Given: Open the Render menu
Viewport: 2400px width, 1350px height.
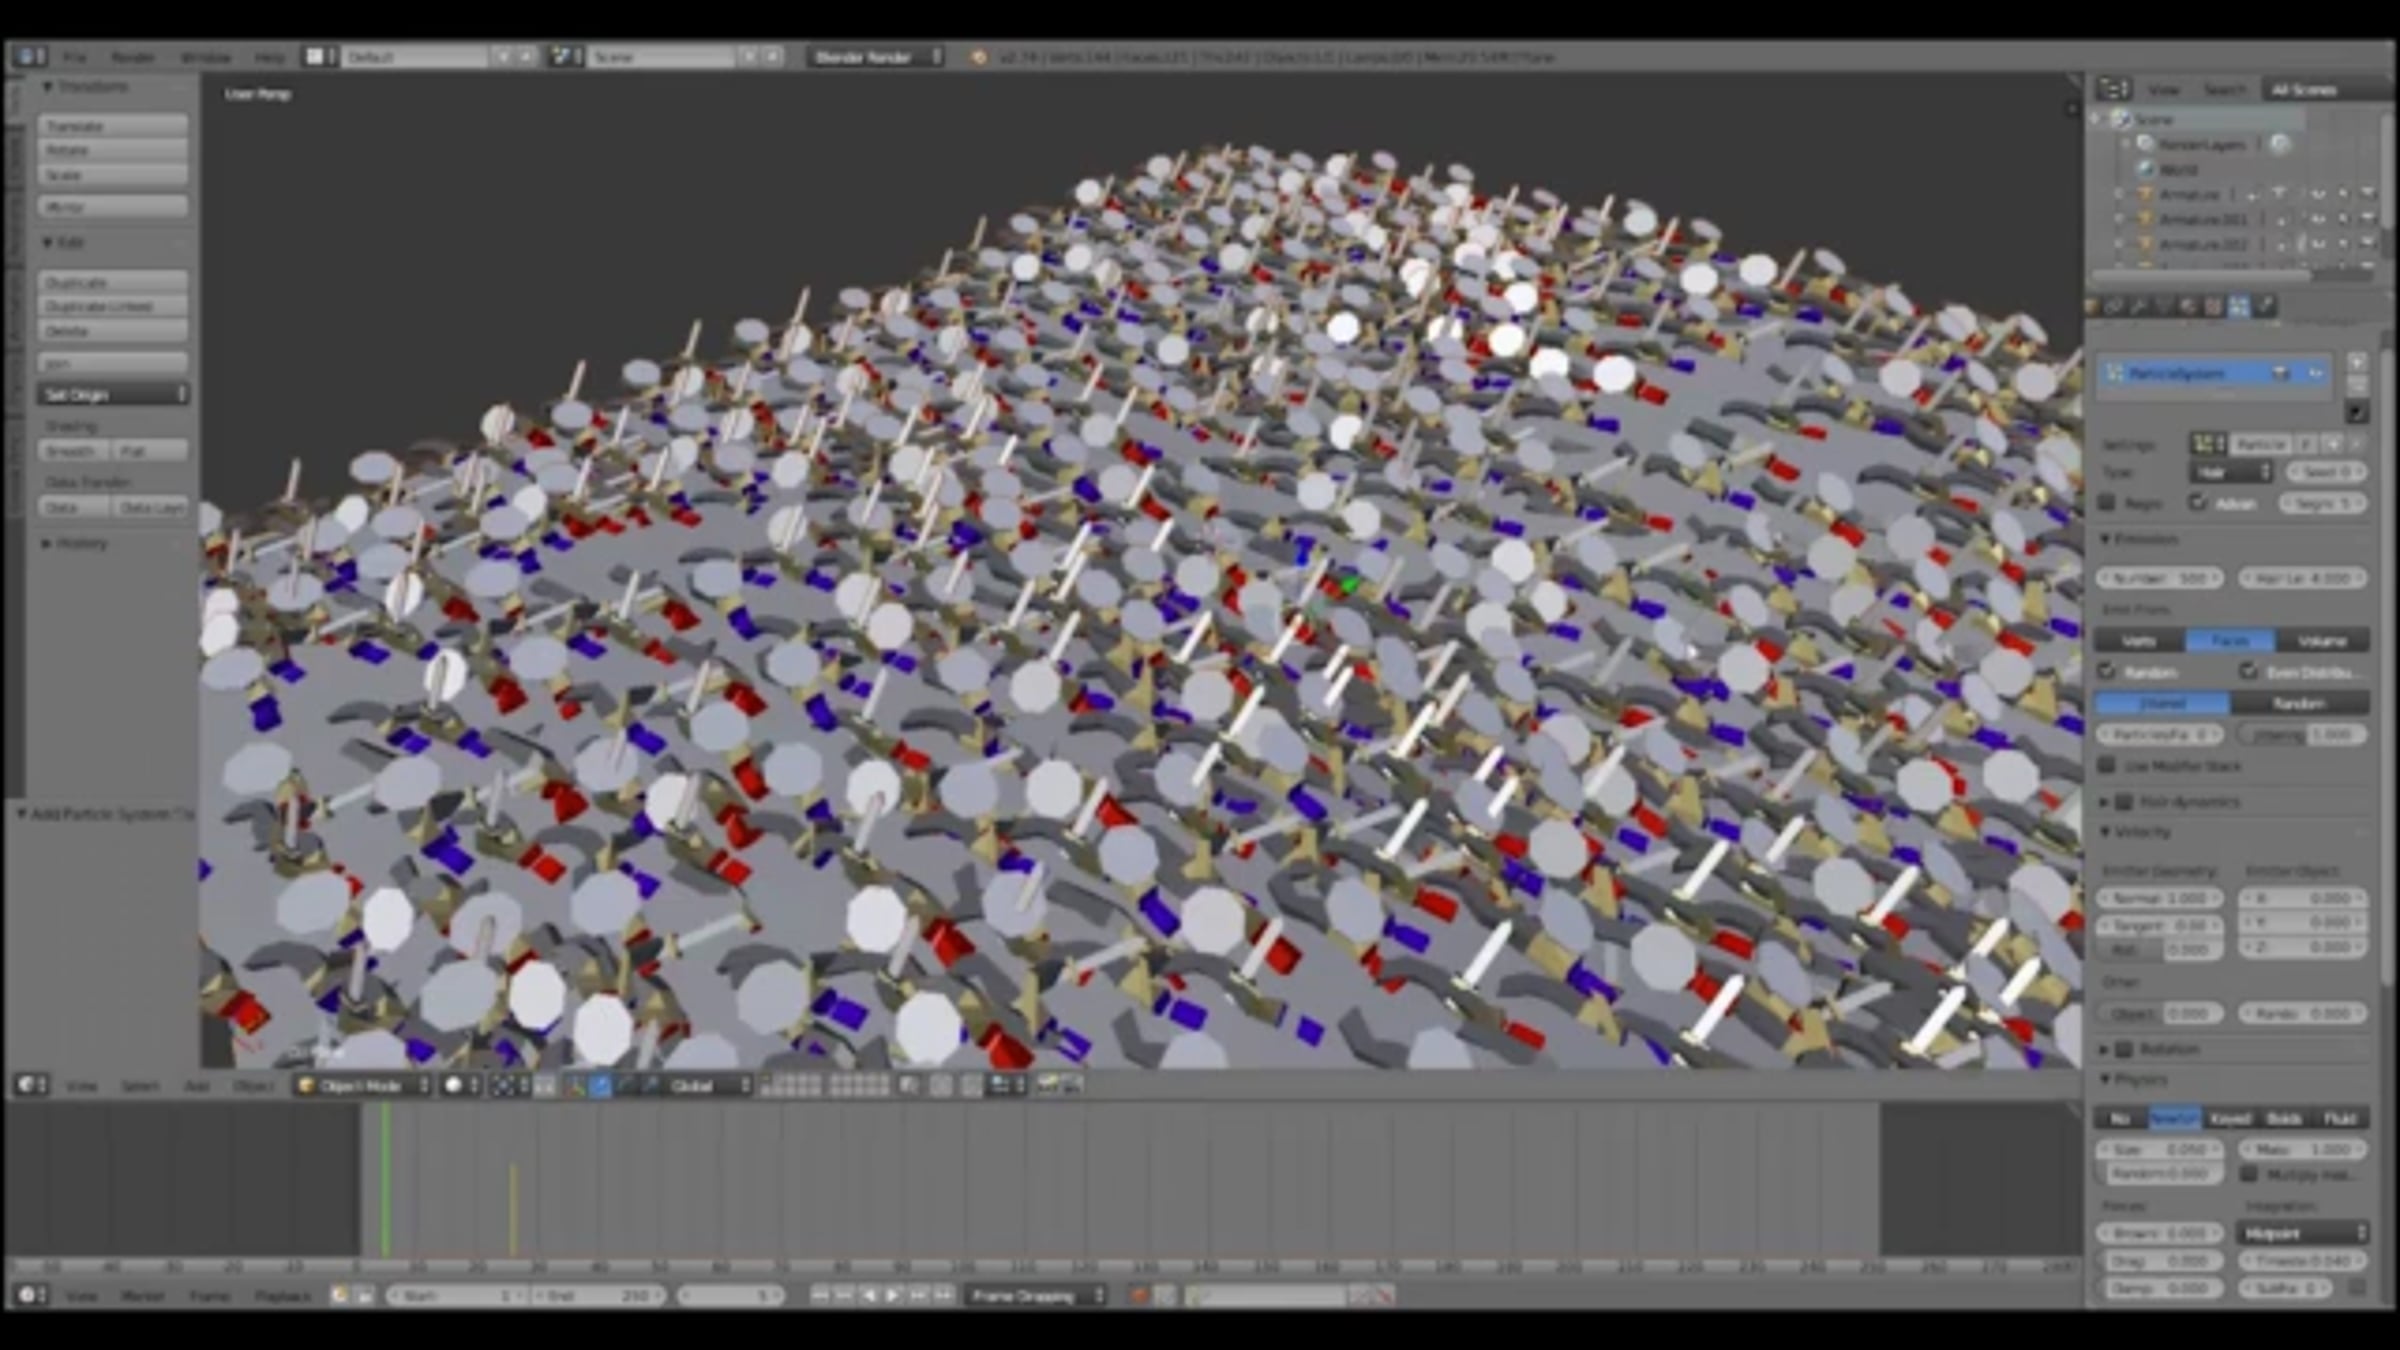Looking at the screenshot, I should coord(133,57).
